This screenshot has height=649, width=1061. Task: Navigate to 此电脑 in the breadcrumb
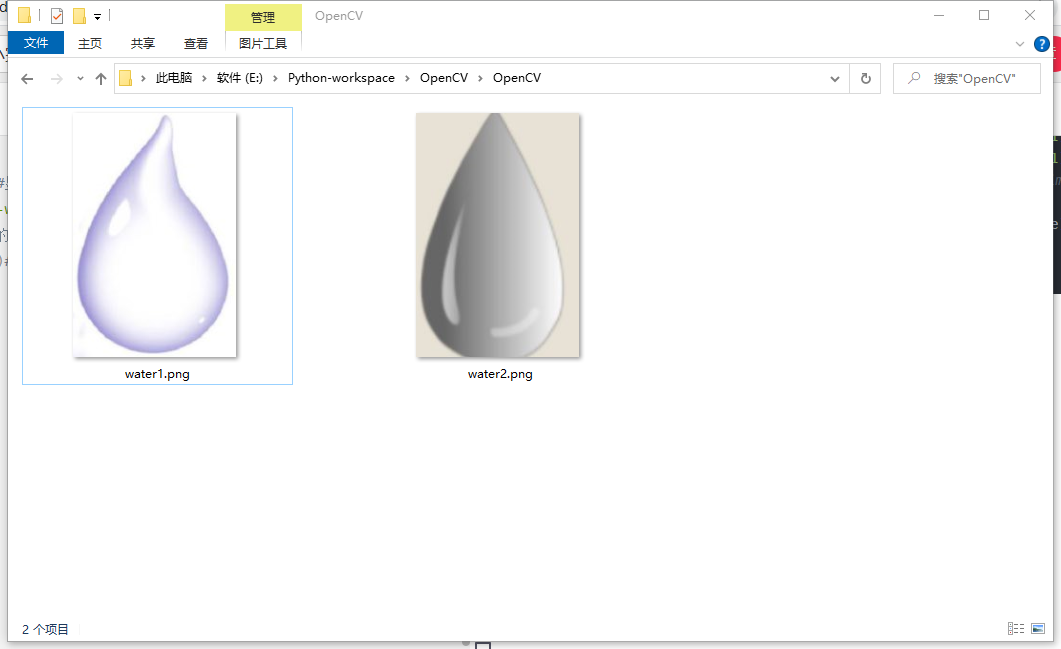click(174, 78)
